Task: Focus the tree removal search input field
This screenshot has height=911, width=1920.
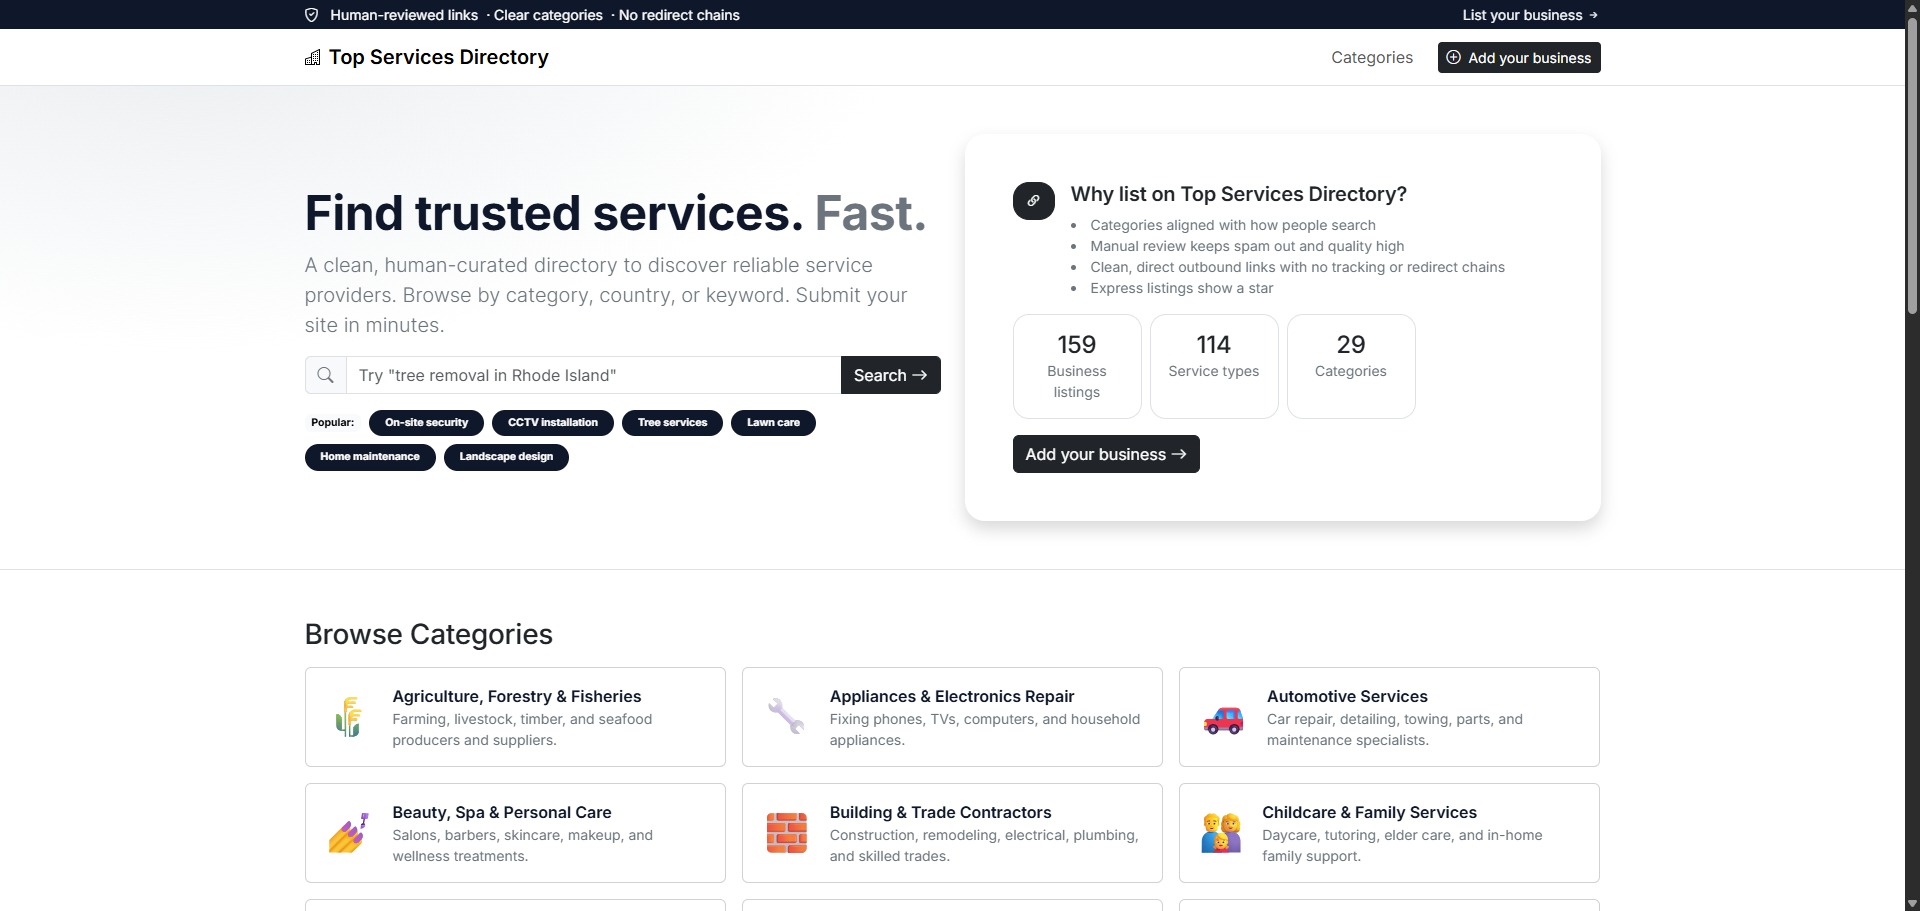Action: pyautogui.click(x=593, y=375)
